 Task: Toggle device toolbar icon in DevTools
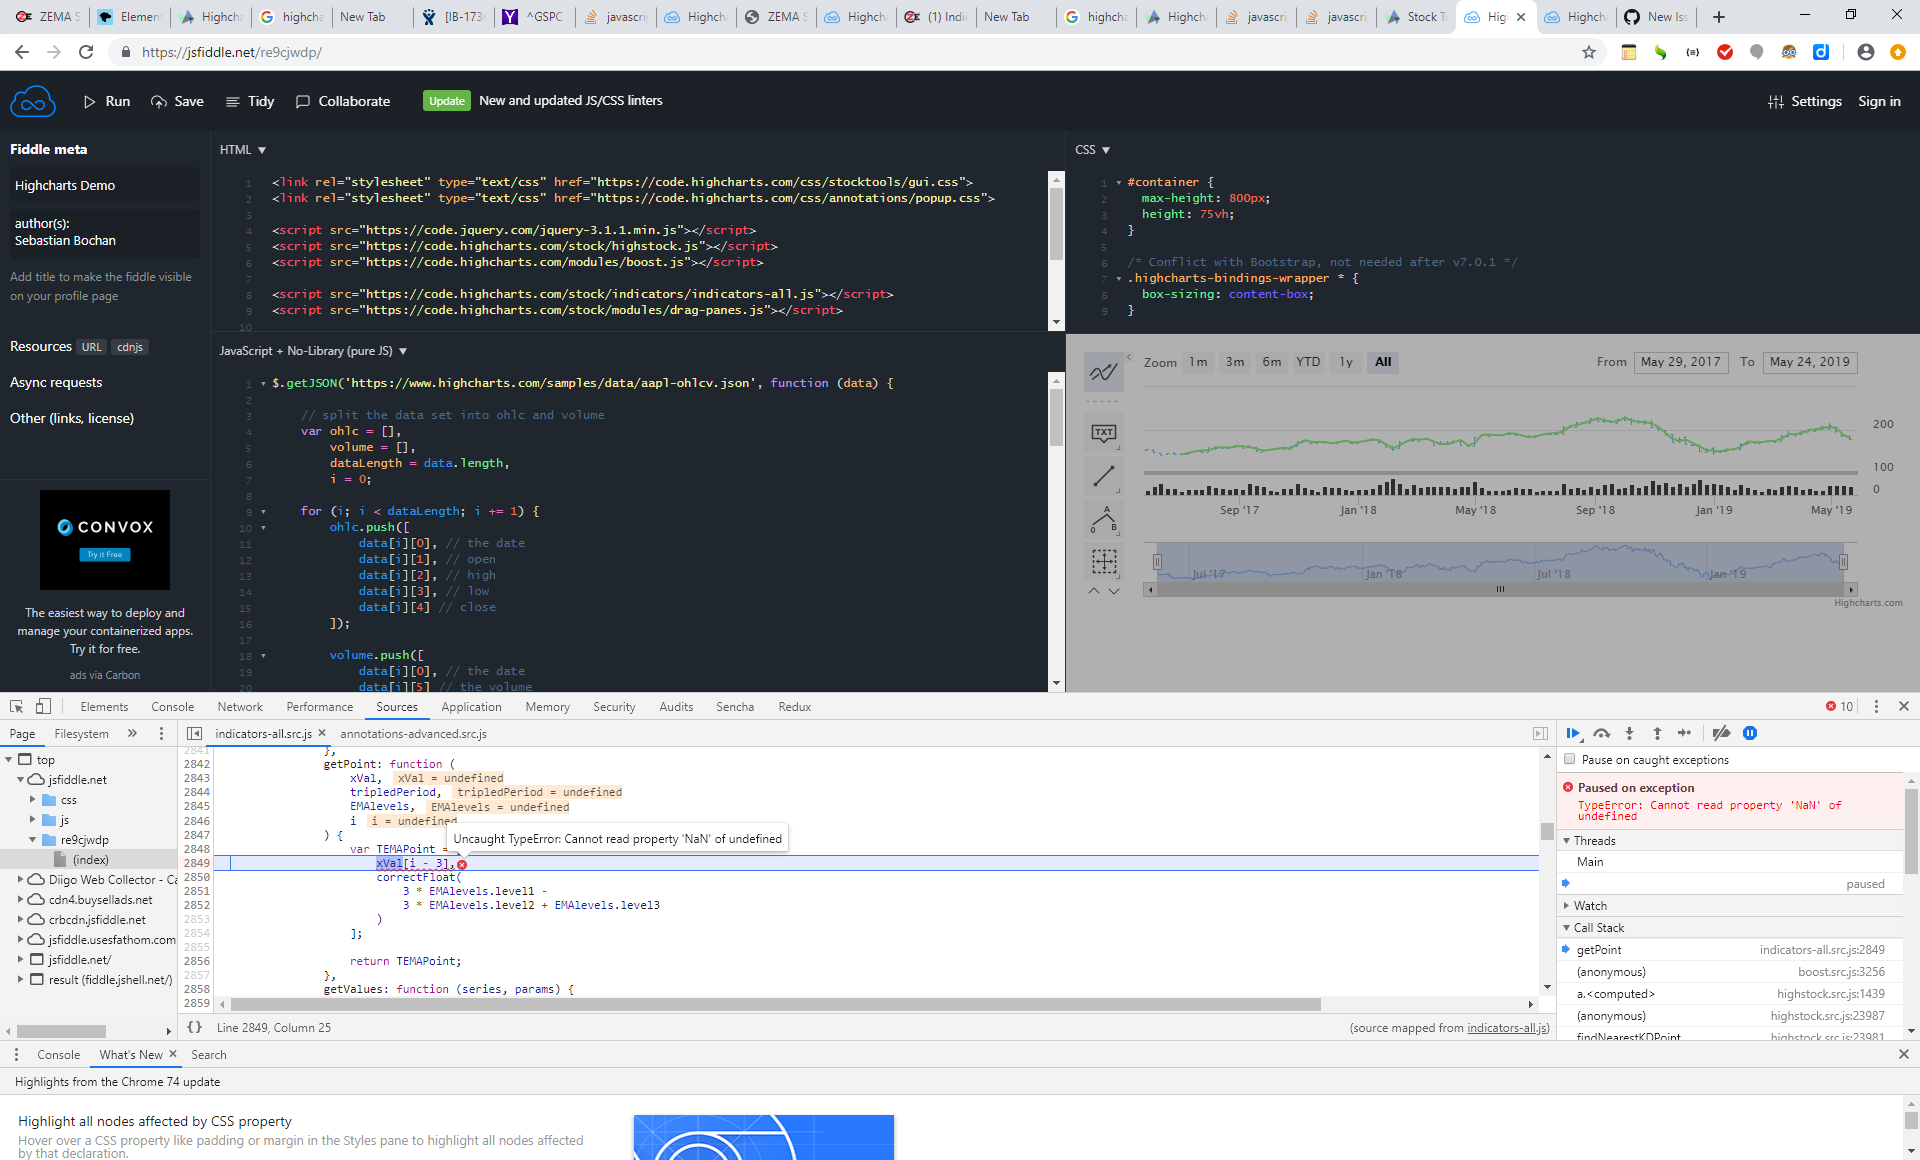[x=43, y=706]
